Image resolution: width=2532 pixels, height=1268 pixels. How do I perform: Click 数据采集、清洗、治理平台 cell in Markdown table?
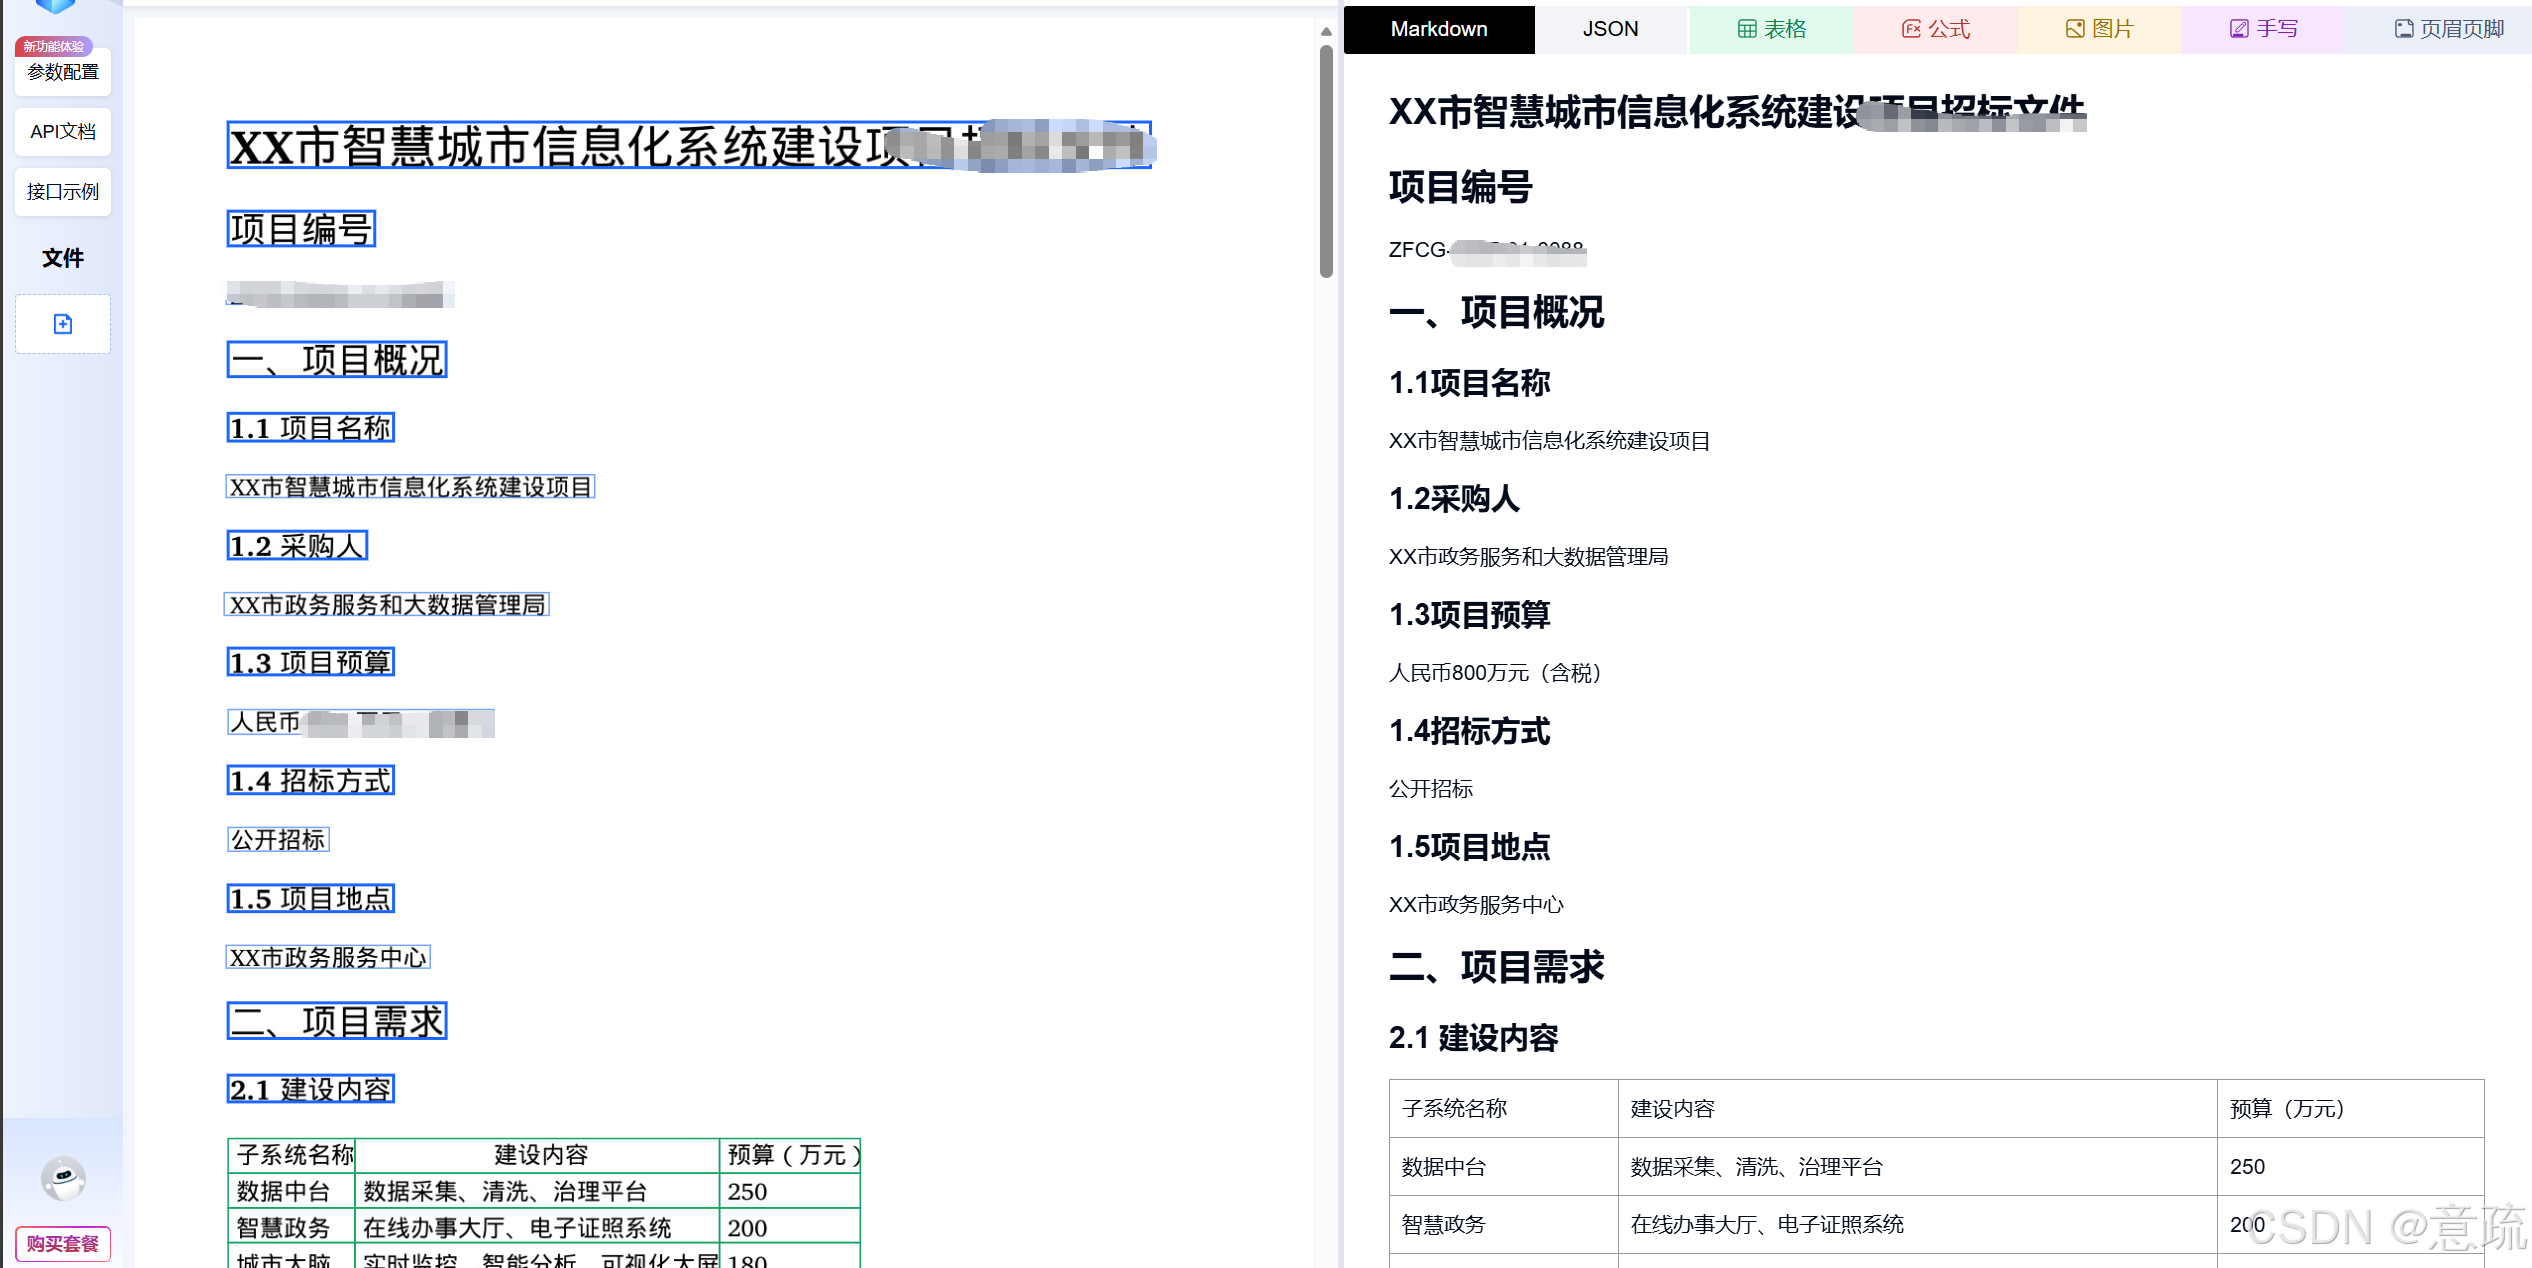pyautogui.click(x=1917, y=1167)
